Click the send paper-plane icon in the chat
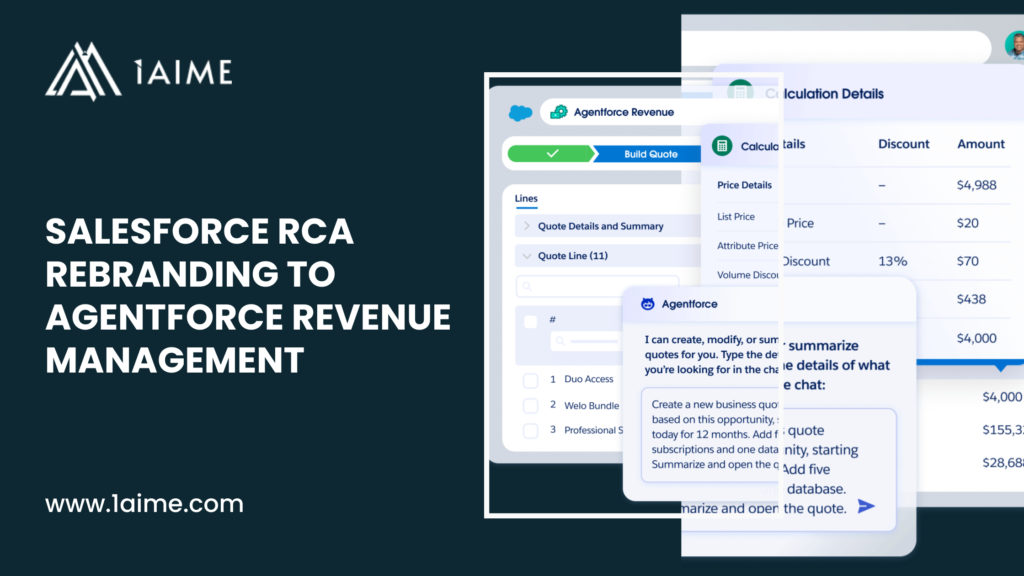The height and width of the screenshot is (576, 1024). pos(866,507)
